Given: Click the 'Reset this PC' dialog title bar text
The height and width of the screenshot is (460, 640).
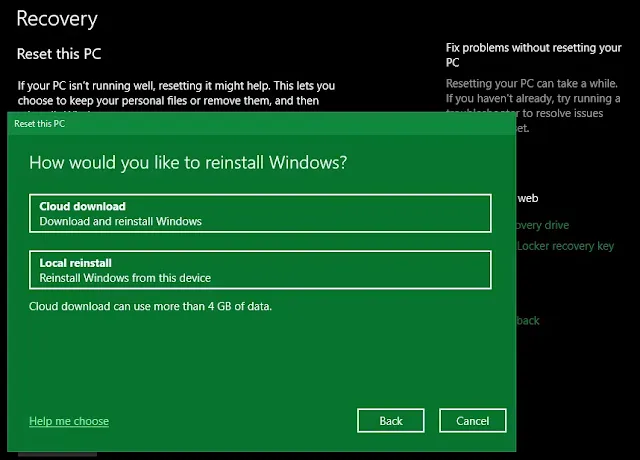Looking at the screenshot, I should coord(40,124).
